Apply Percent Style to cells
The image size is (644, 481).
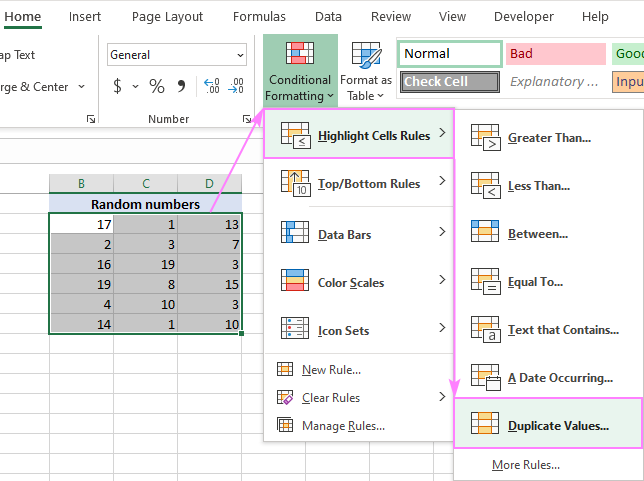click(x=157, y=87)
